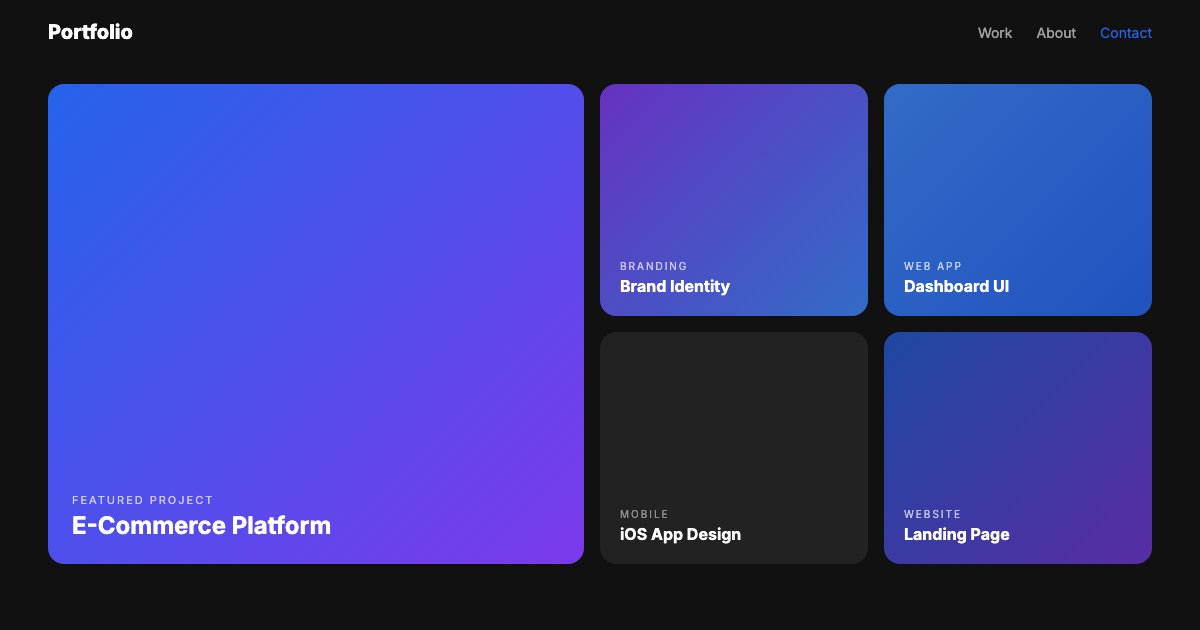The image size is (1200, 630).
Task: Click the WEBSITE category label
Action: pyautogui.click(x=932, y=514)
